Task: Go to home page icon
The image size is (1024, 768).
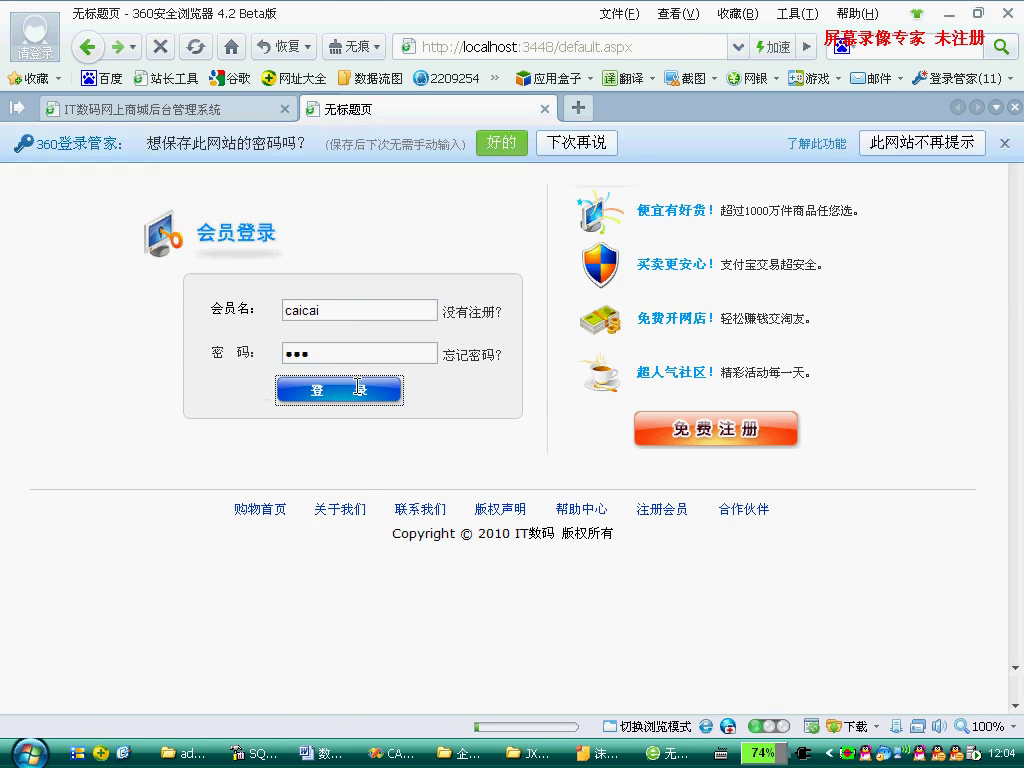Action: click(x=231, y=47)
